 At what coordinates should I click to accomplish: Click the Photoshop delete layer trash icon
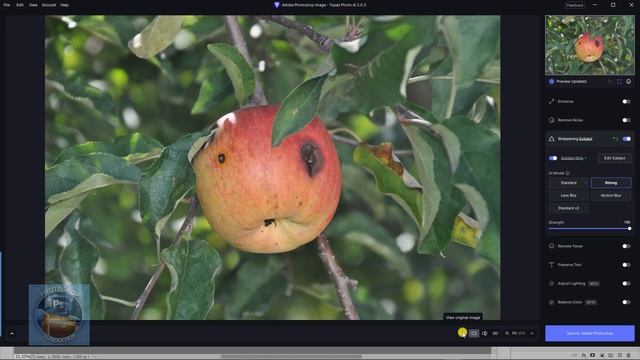pos(629,356)
